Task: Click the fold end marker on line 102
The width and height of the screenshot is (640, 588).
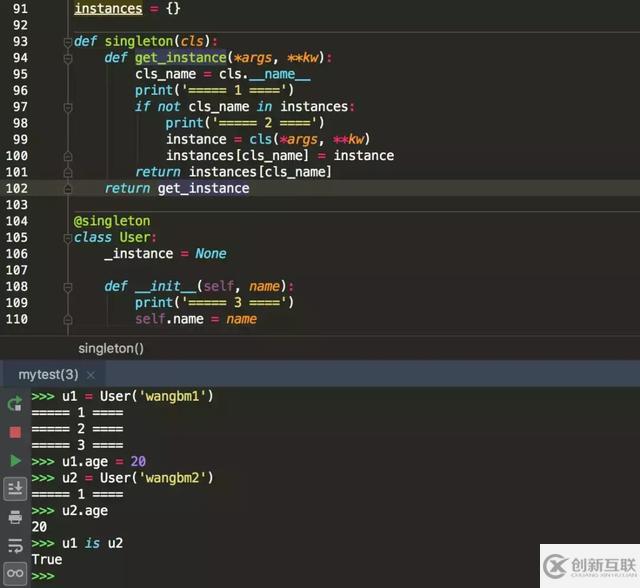Action: pyautogui.click(x=68, y=188)
